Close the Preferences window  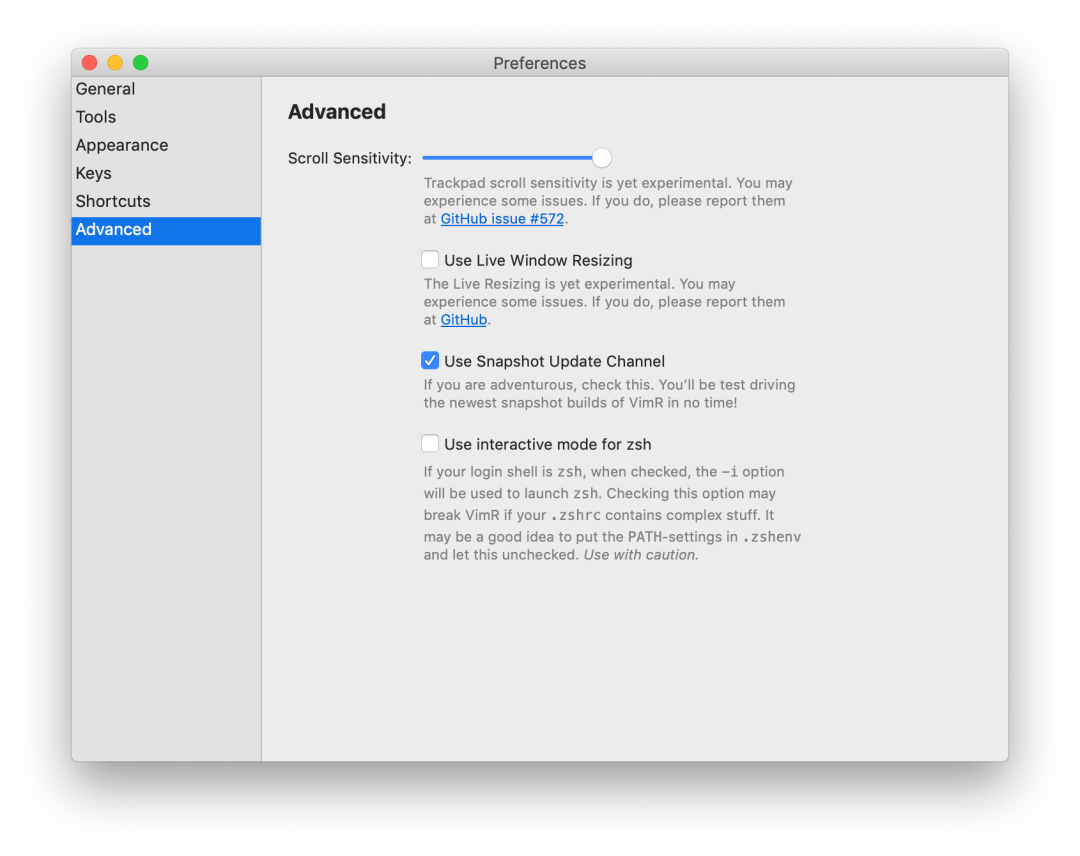90,63
